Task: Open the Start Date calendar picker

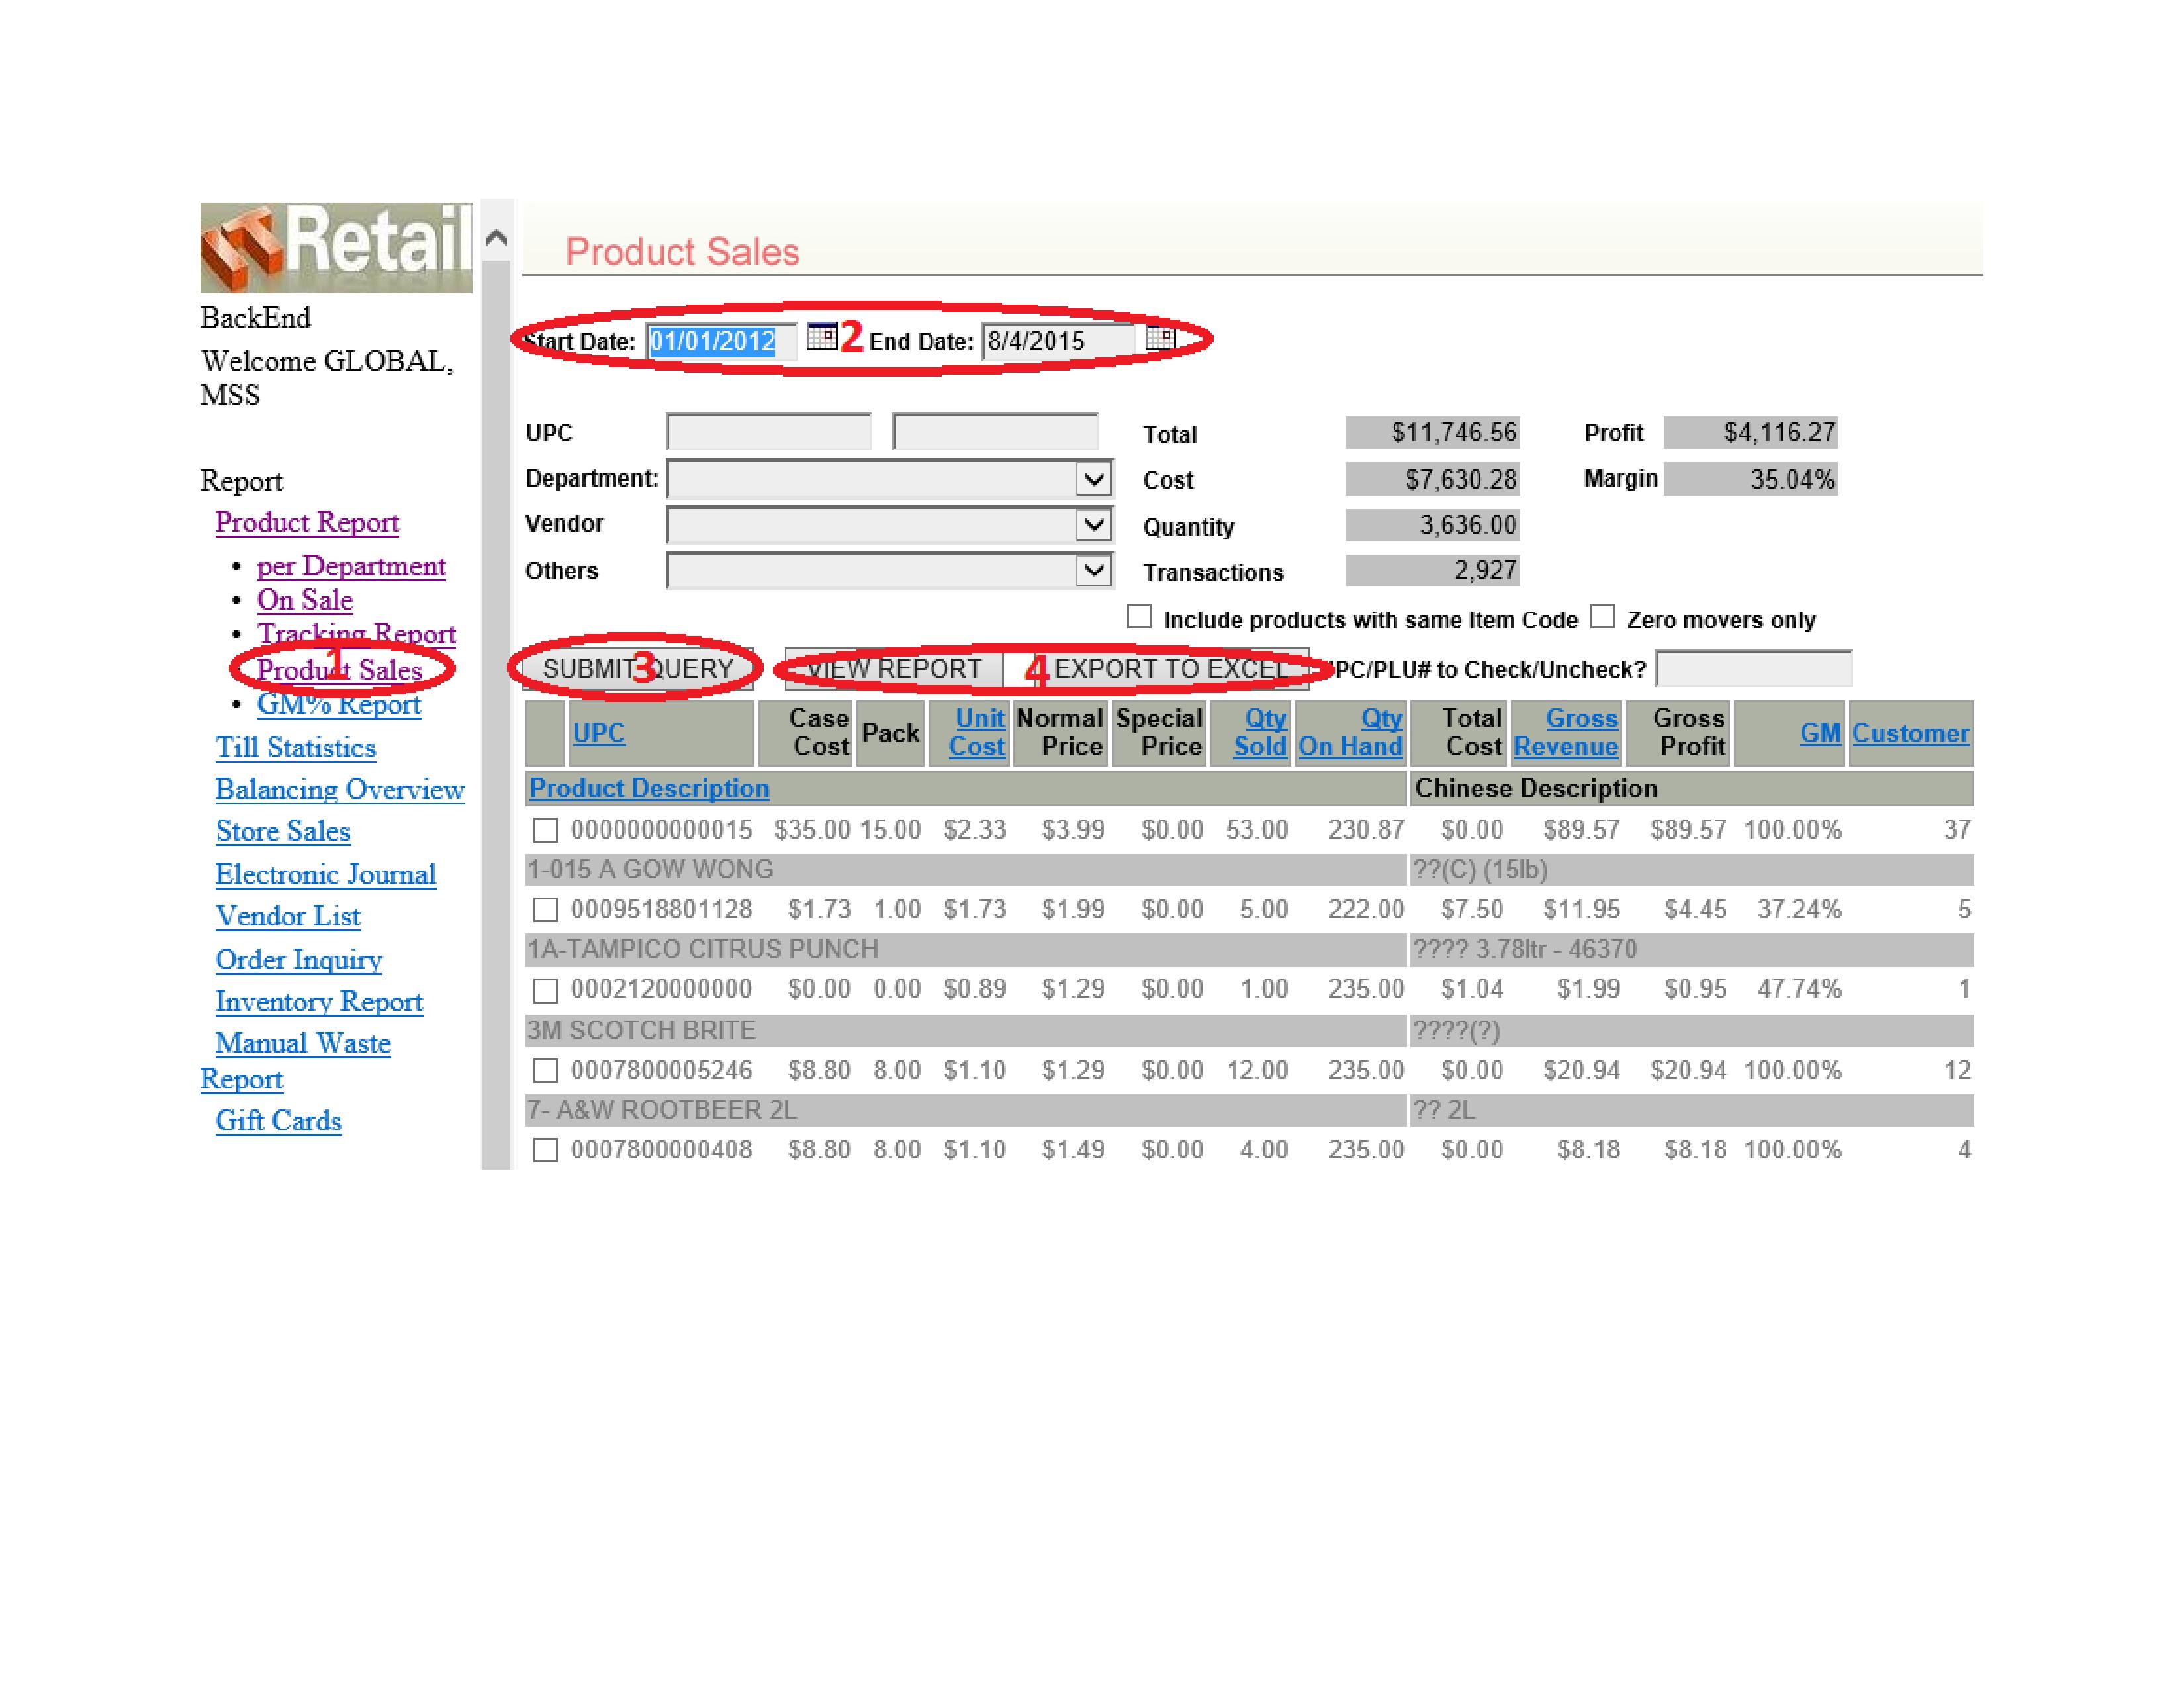Action: tap(821, 336)
